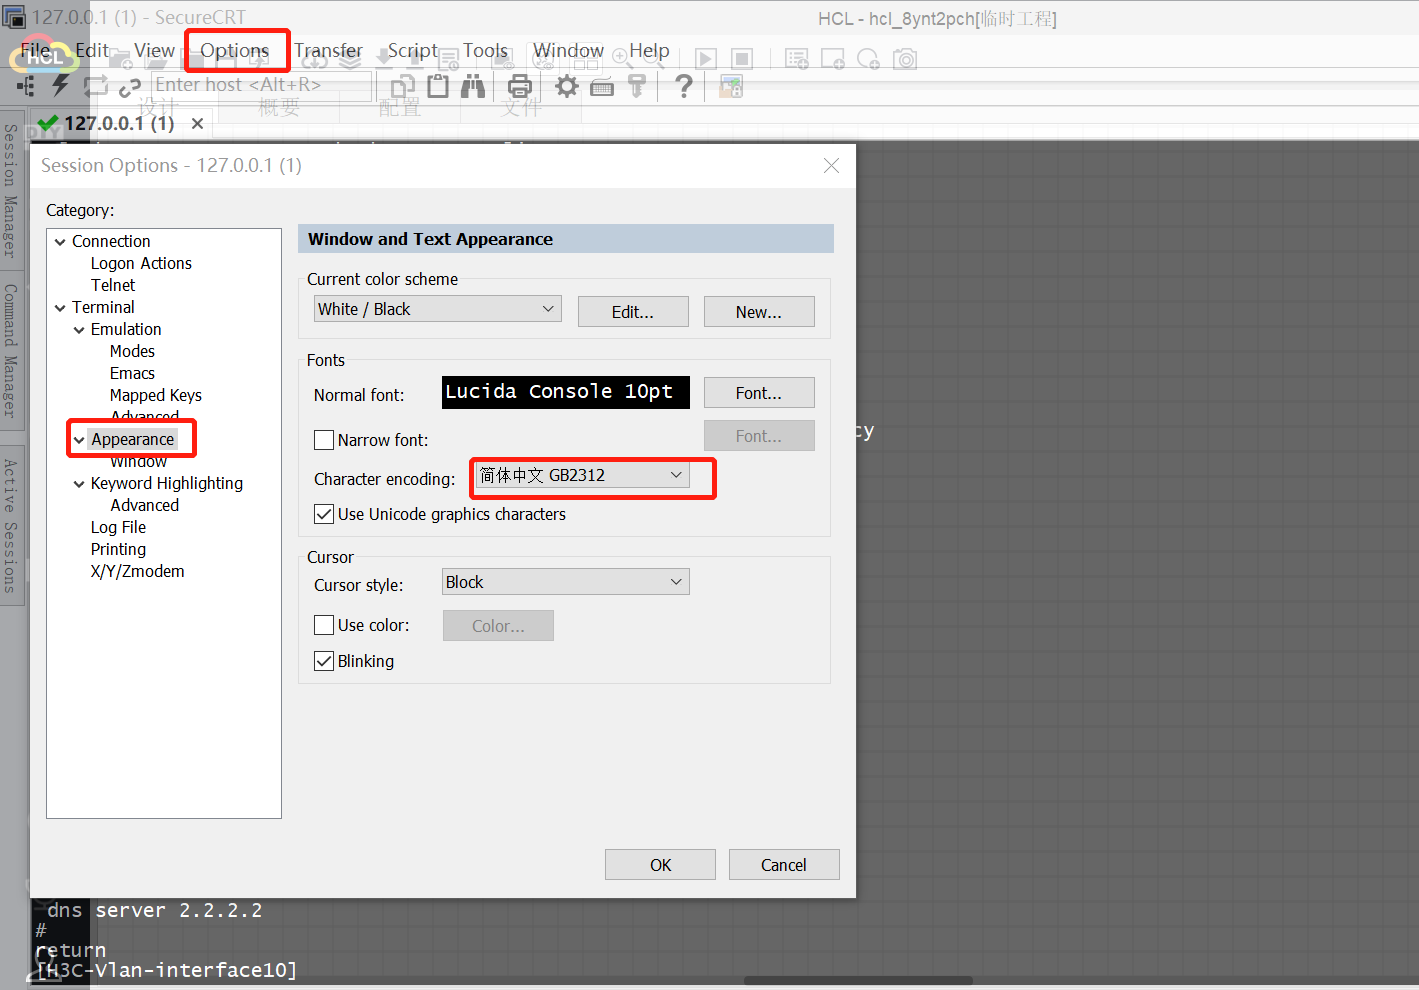Click the HCL add rectangle icon

(833, 59)
